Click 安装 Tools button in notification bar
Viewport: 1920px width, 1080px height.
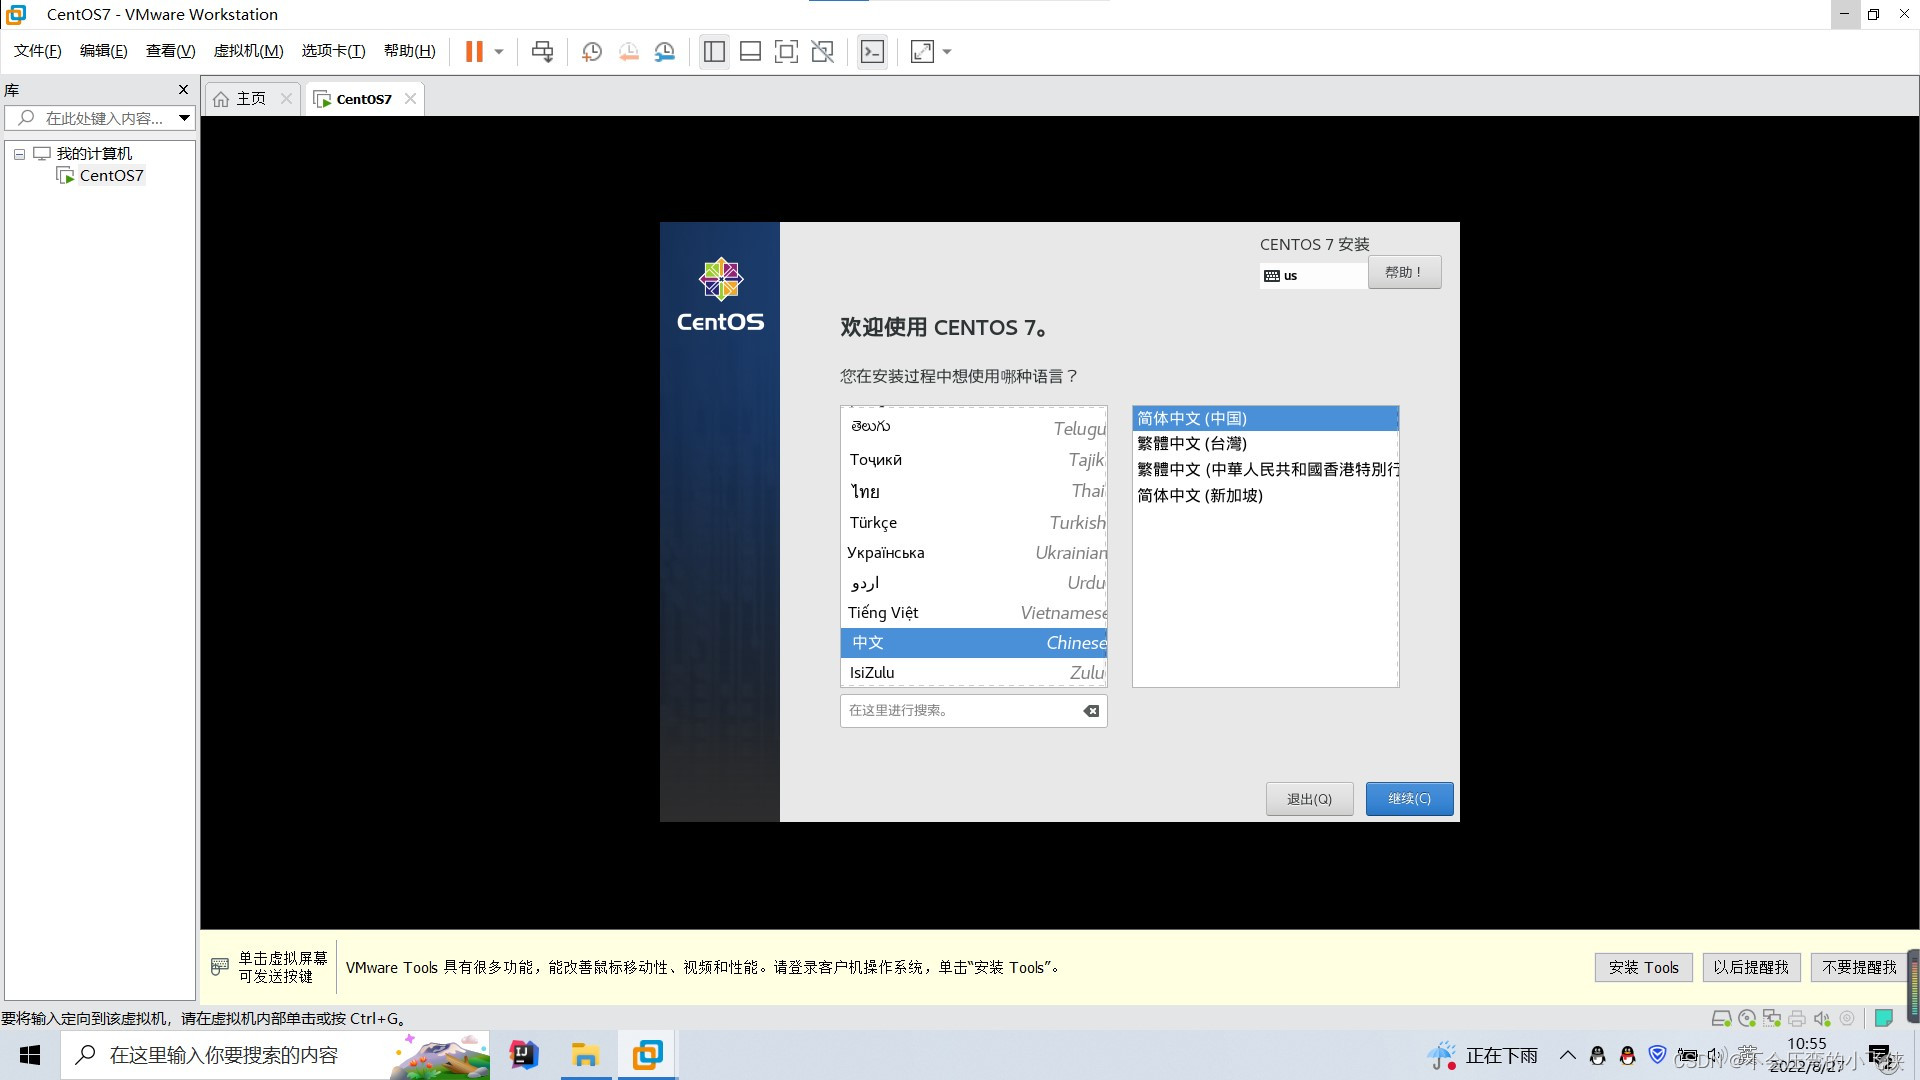tap(1644, 967)
